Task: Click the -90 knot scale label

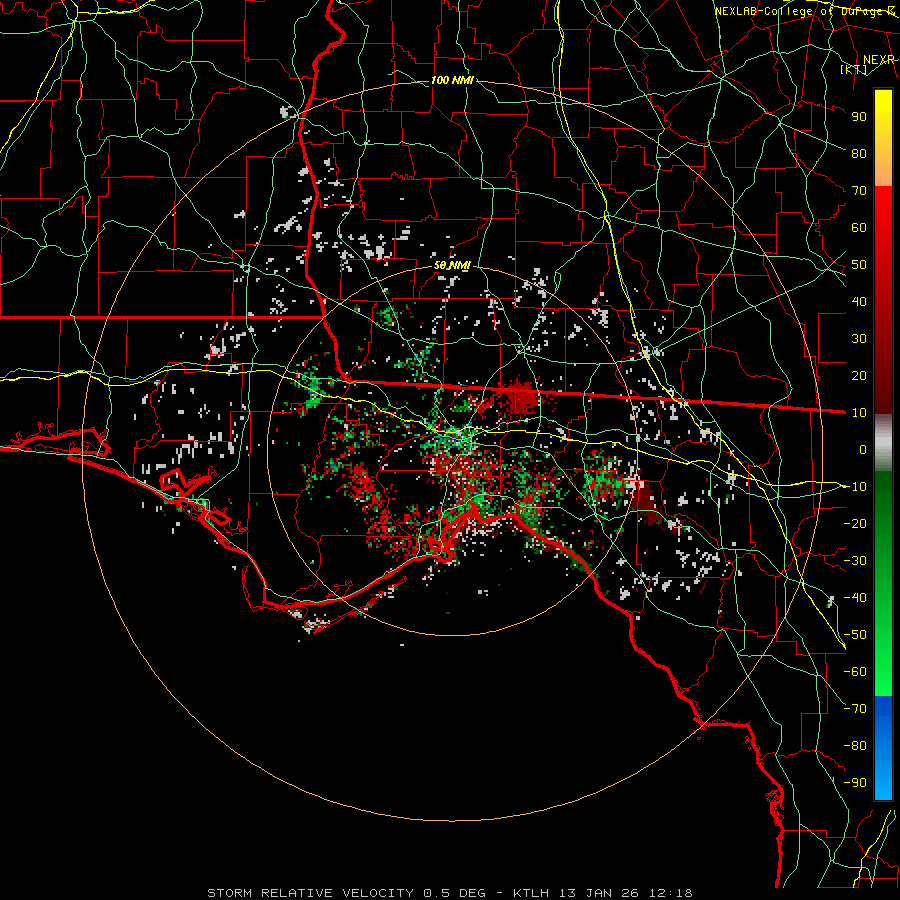Action: (855, 783)
